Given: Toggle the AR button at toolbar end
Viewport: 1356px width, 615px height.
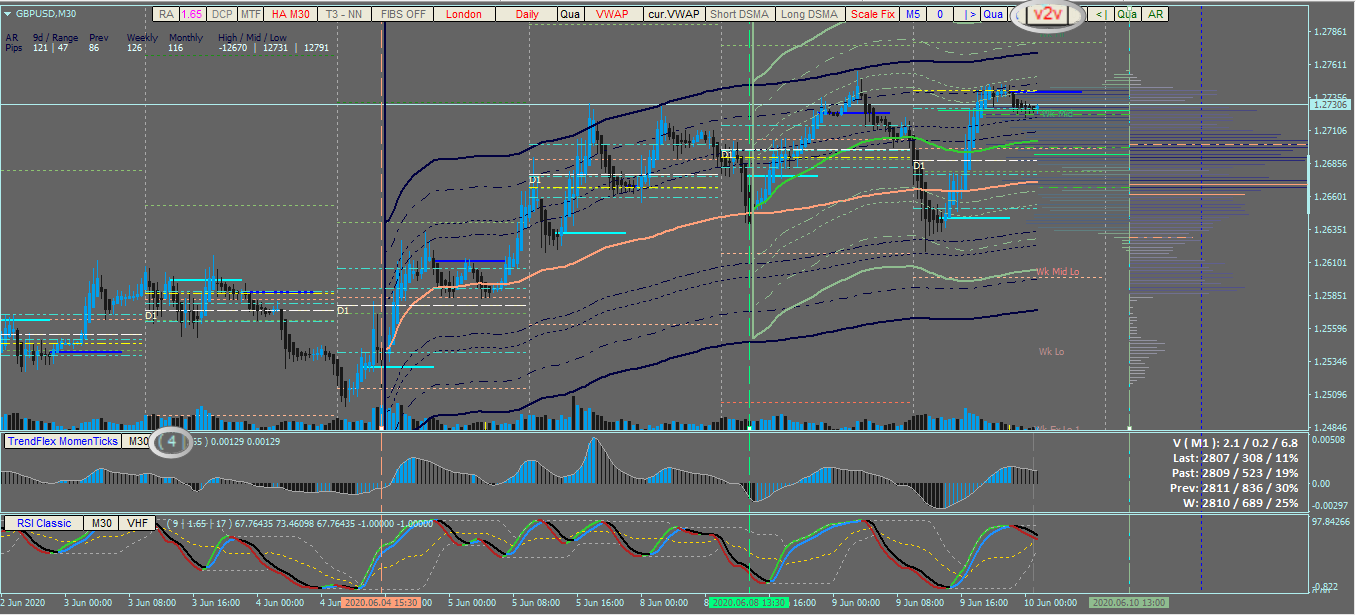Looking at the screenshot, I should point(1156,14).
